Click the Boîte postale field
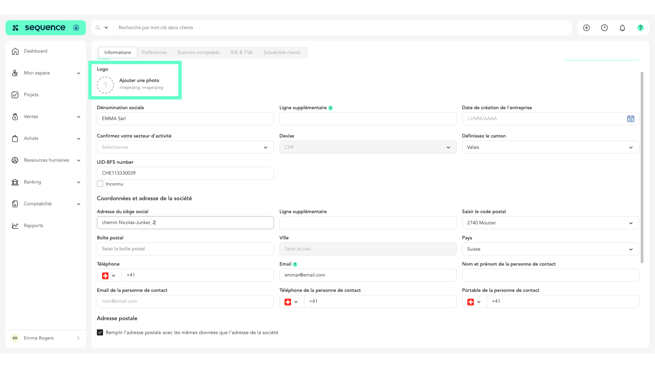This screenshot has width=655, height=368. [x=185, y=249]
